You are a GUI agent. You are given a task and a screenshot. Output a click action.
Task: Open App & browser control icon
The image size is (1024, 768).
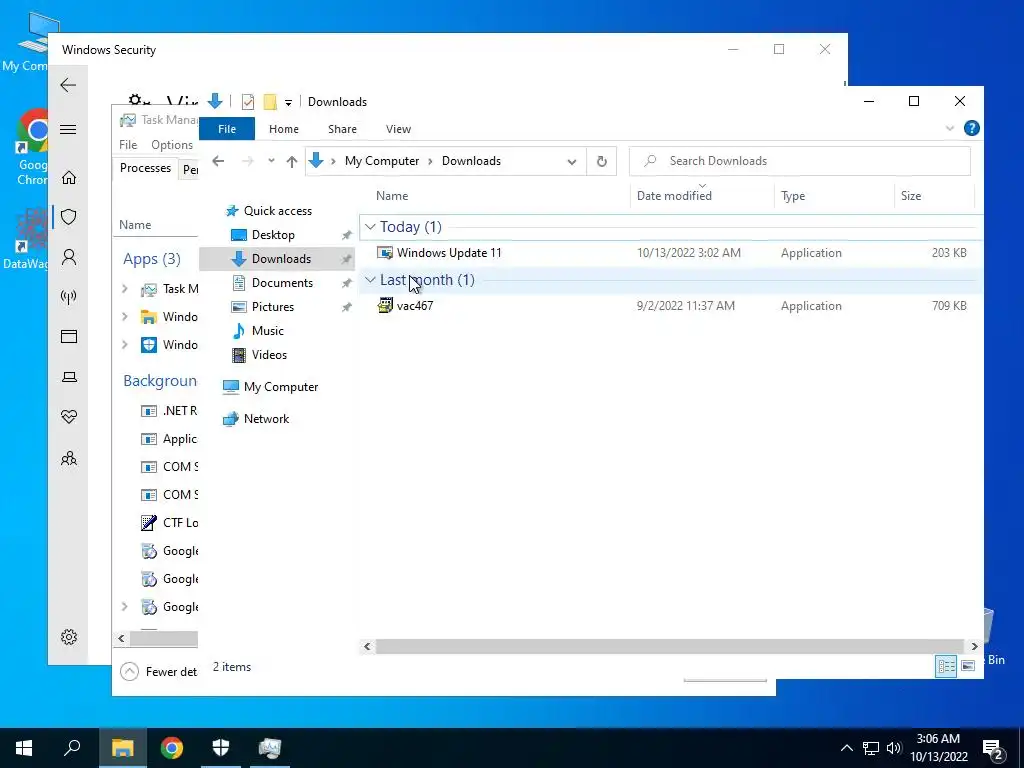pos(69,336)
